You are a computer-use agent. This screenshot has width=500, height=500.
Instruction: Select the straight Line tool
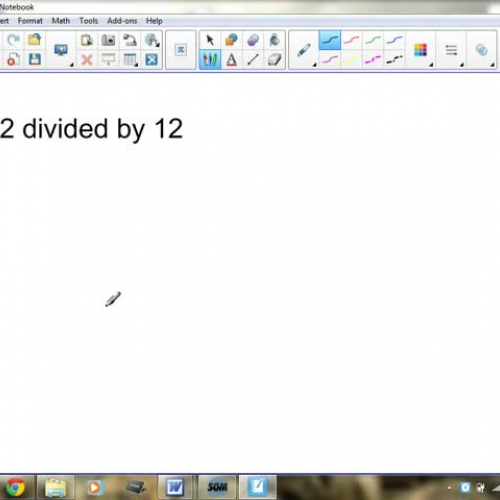coord(253,60)
